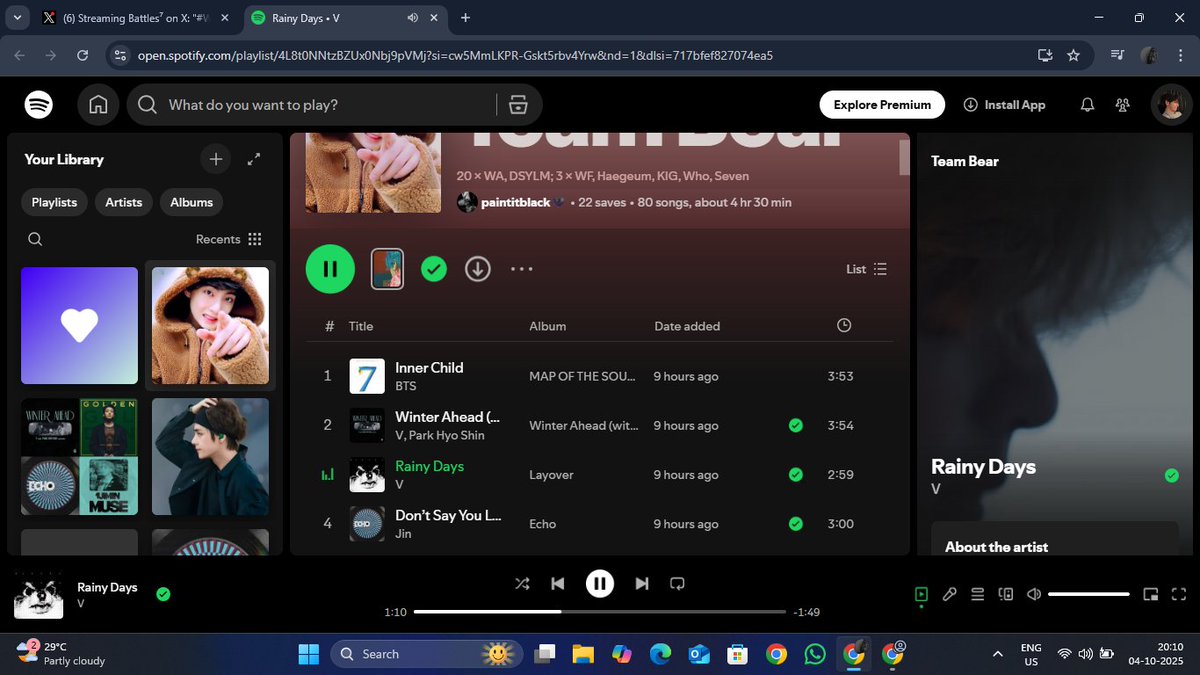The width and height of the screenshot is (1200, 675).
Task: Toggle saved checkmark on Rainy Days row
Action: [x=795, y=474]
